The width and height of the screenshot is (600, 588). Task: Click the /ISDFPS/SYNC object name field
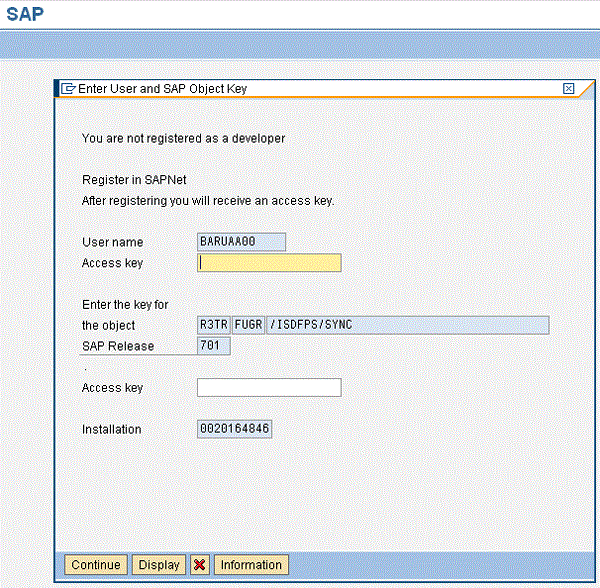[x=408, y=325]
